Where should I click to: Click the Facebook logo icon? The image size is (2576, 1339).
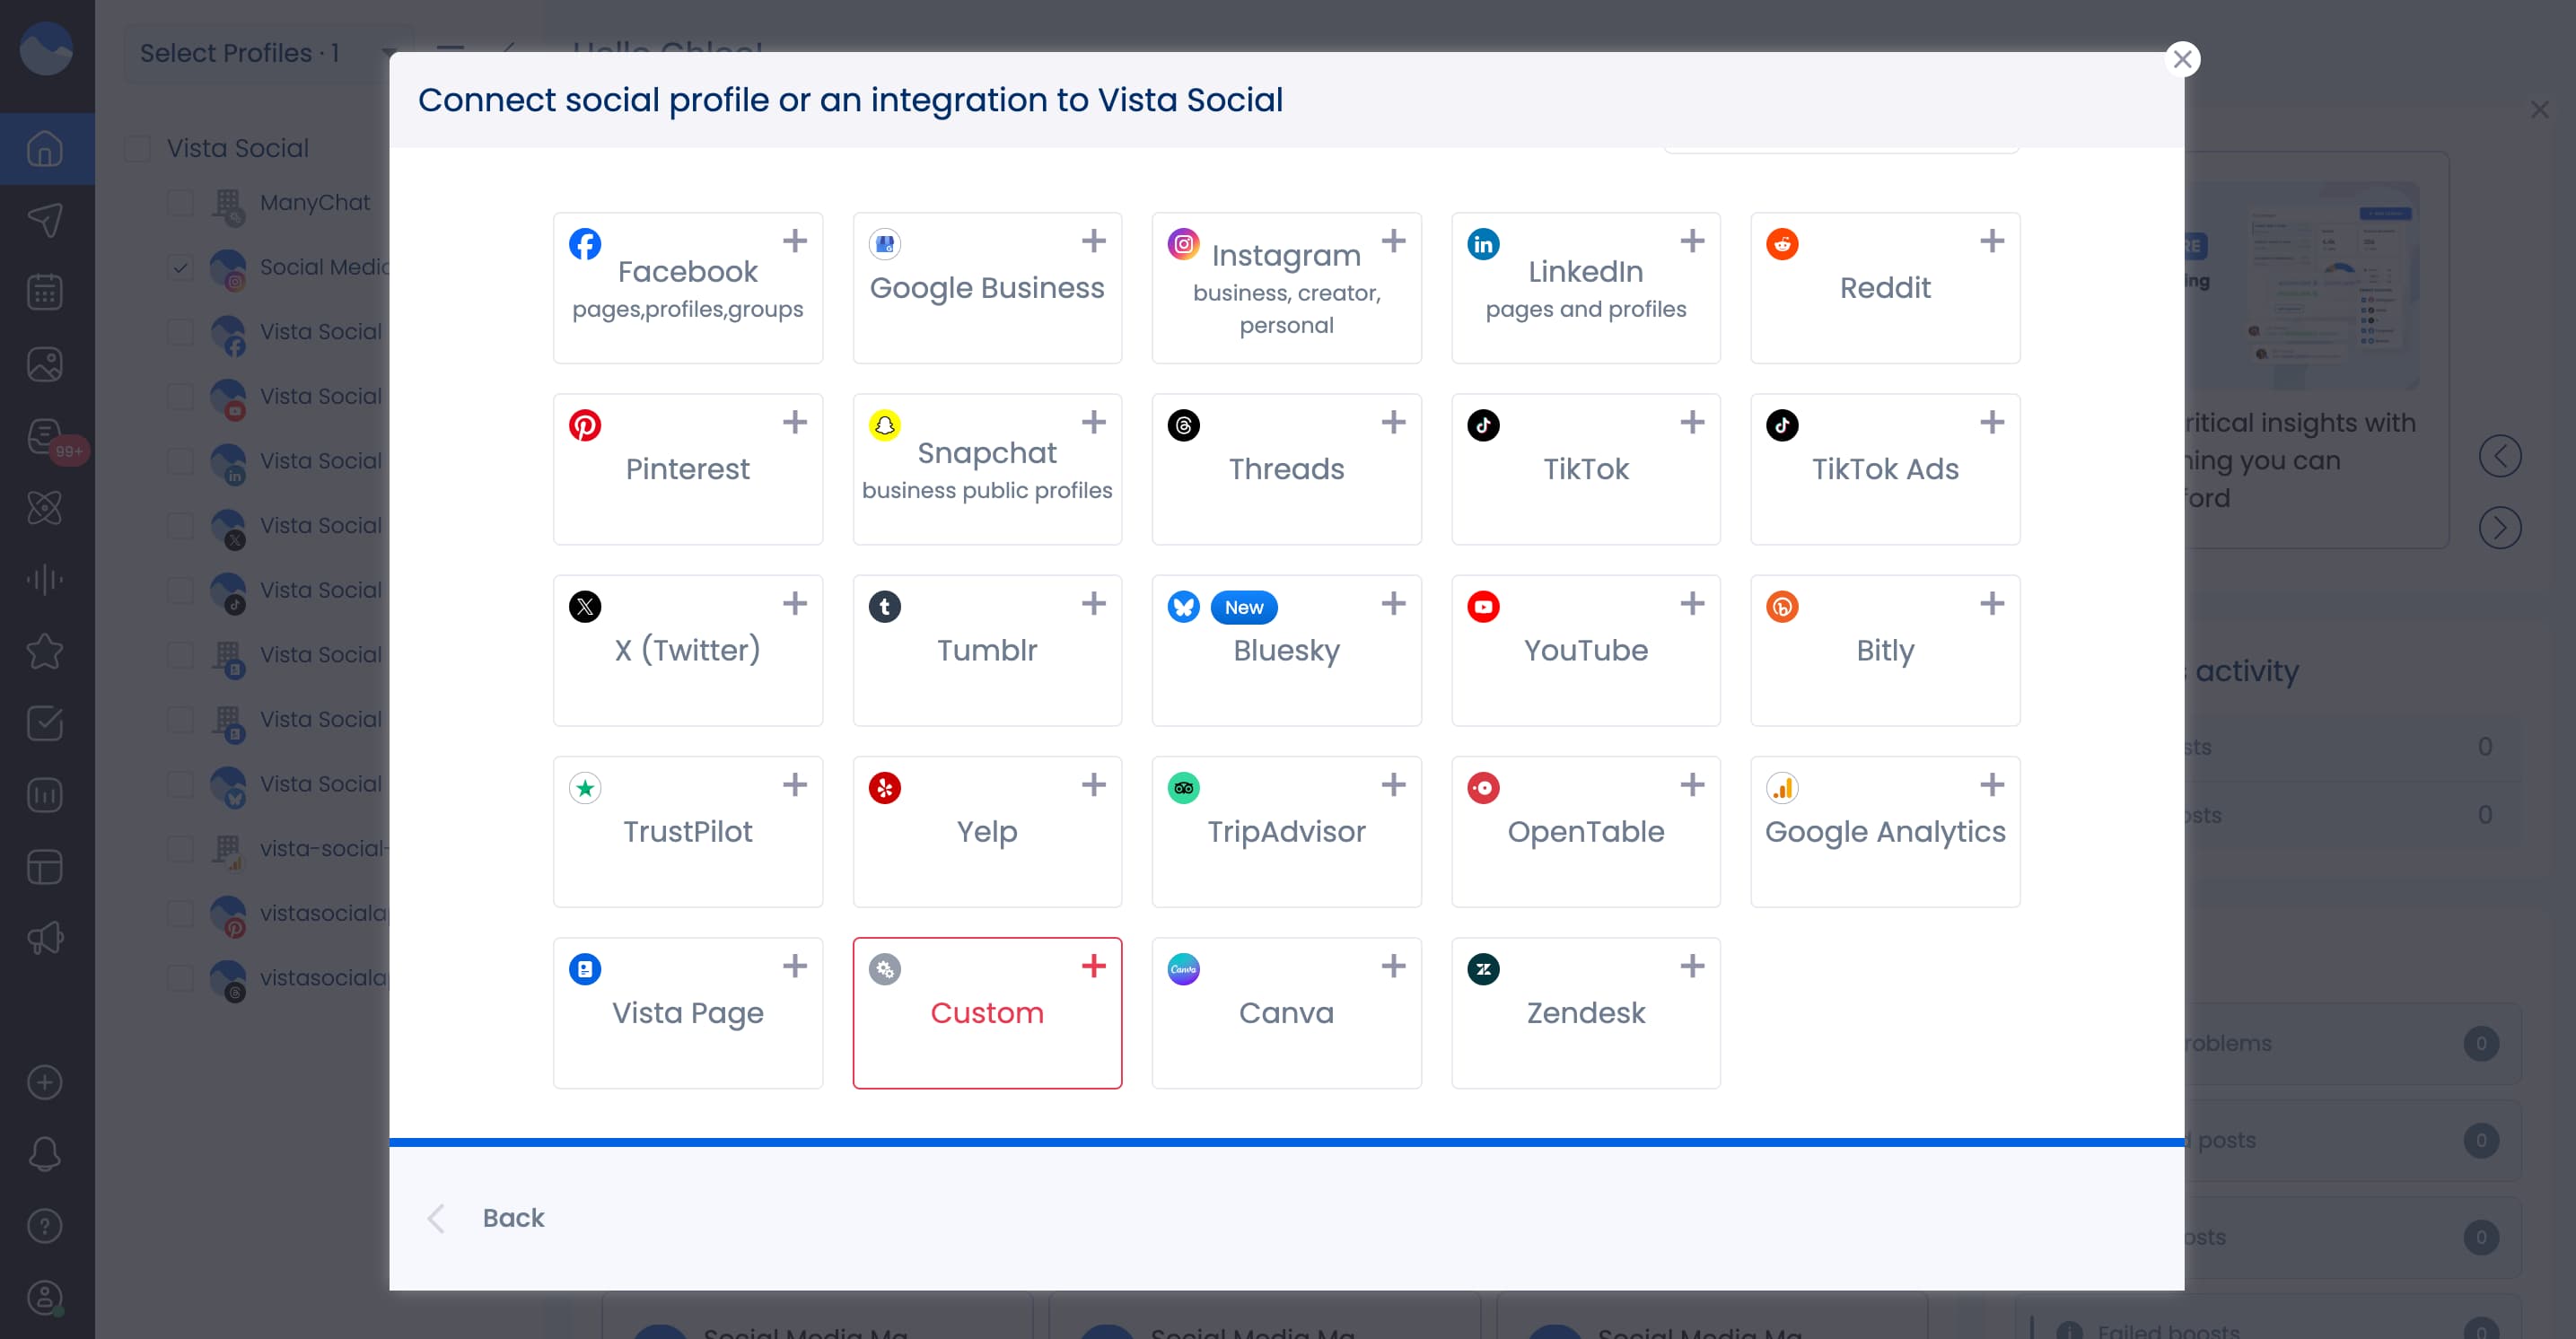pos(585,244)
